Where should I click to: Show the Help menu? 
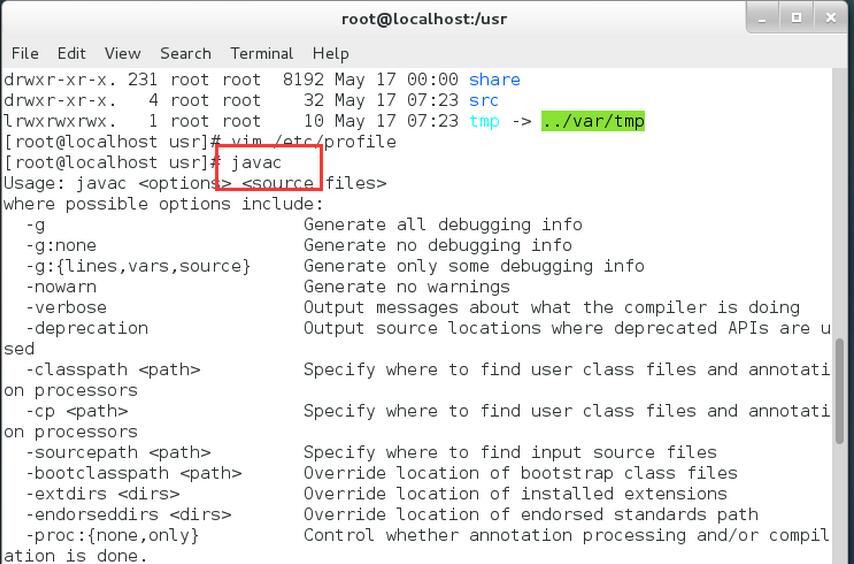[330, 53]
